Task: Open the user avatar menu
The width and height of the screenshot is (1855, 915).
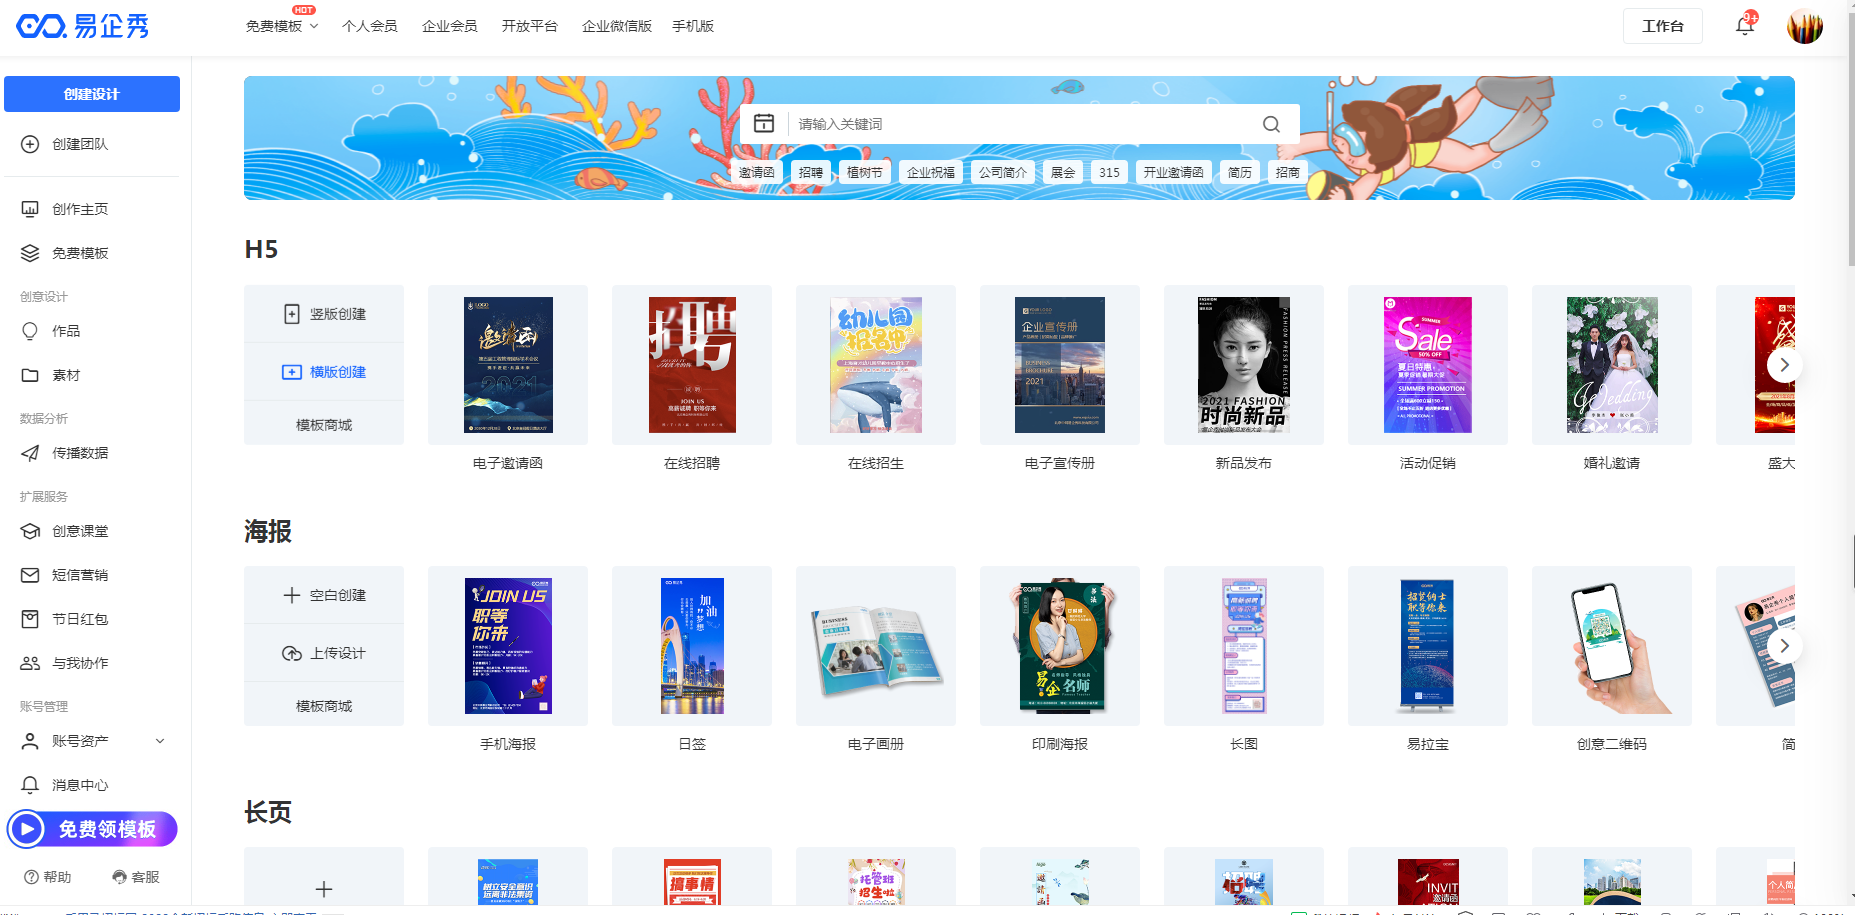Action: [x=1805, y=26]
